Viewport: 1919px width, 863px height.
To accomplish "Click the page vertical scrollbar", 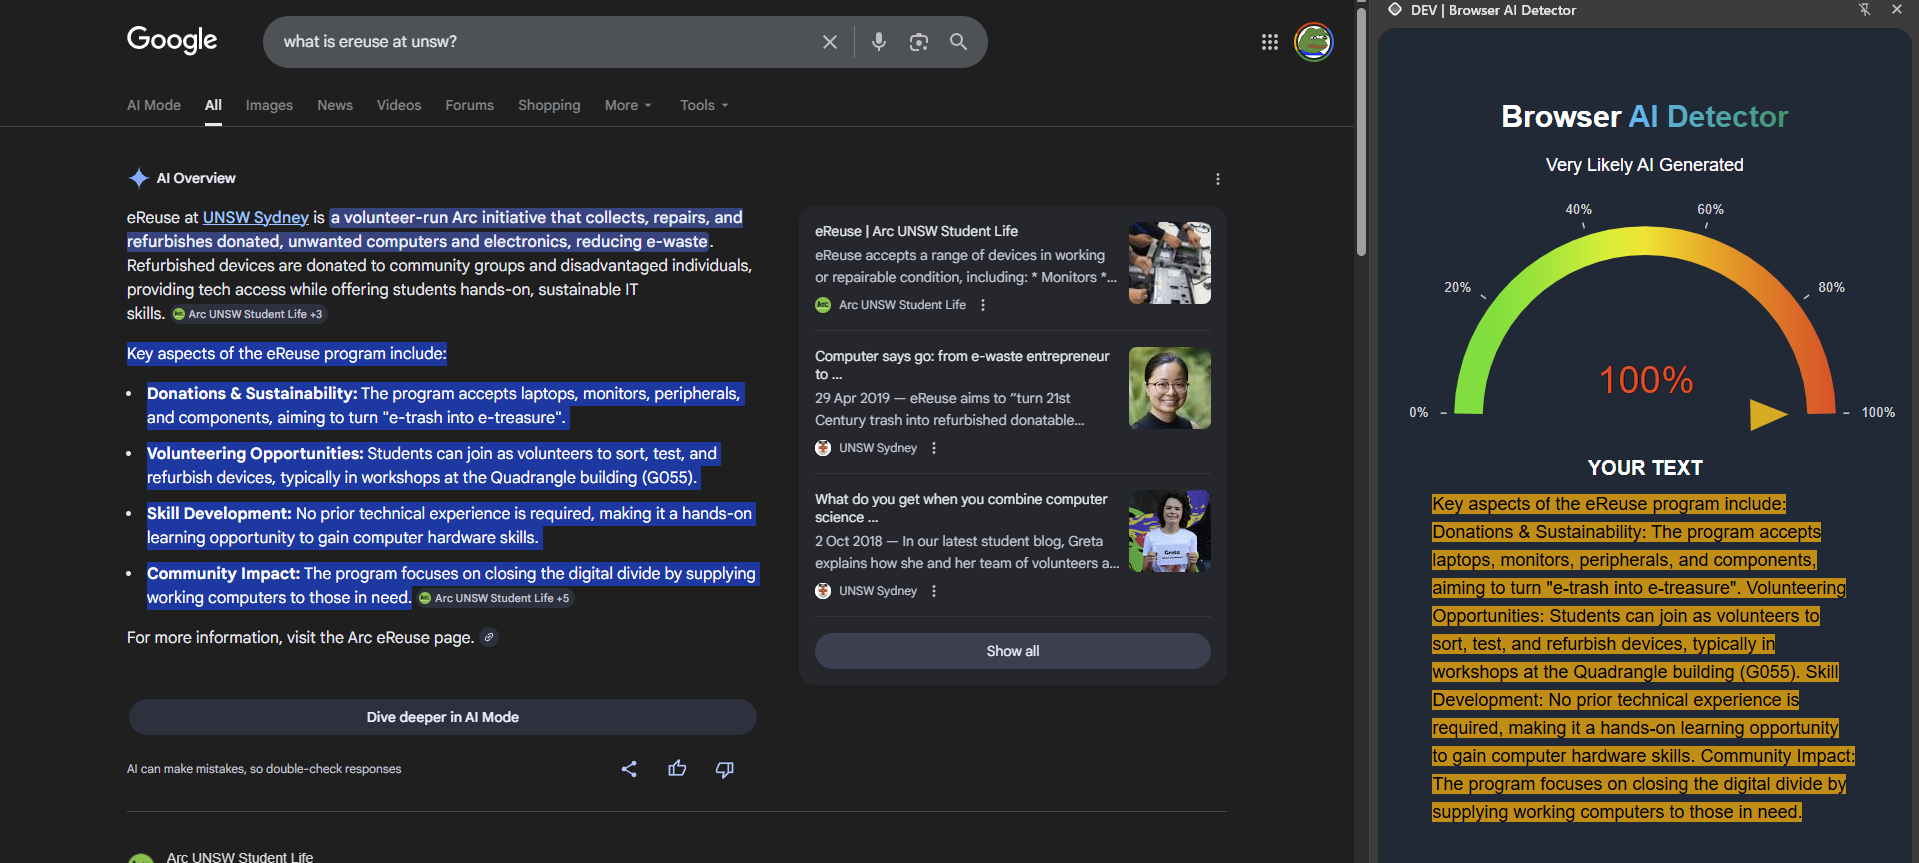I will [x=1361, y=130].
